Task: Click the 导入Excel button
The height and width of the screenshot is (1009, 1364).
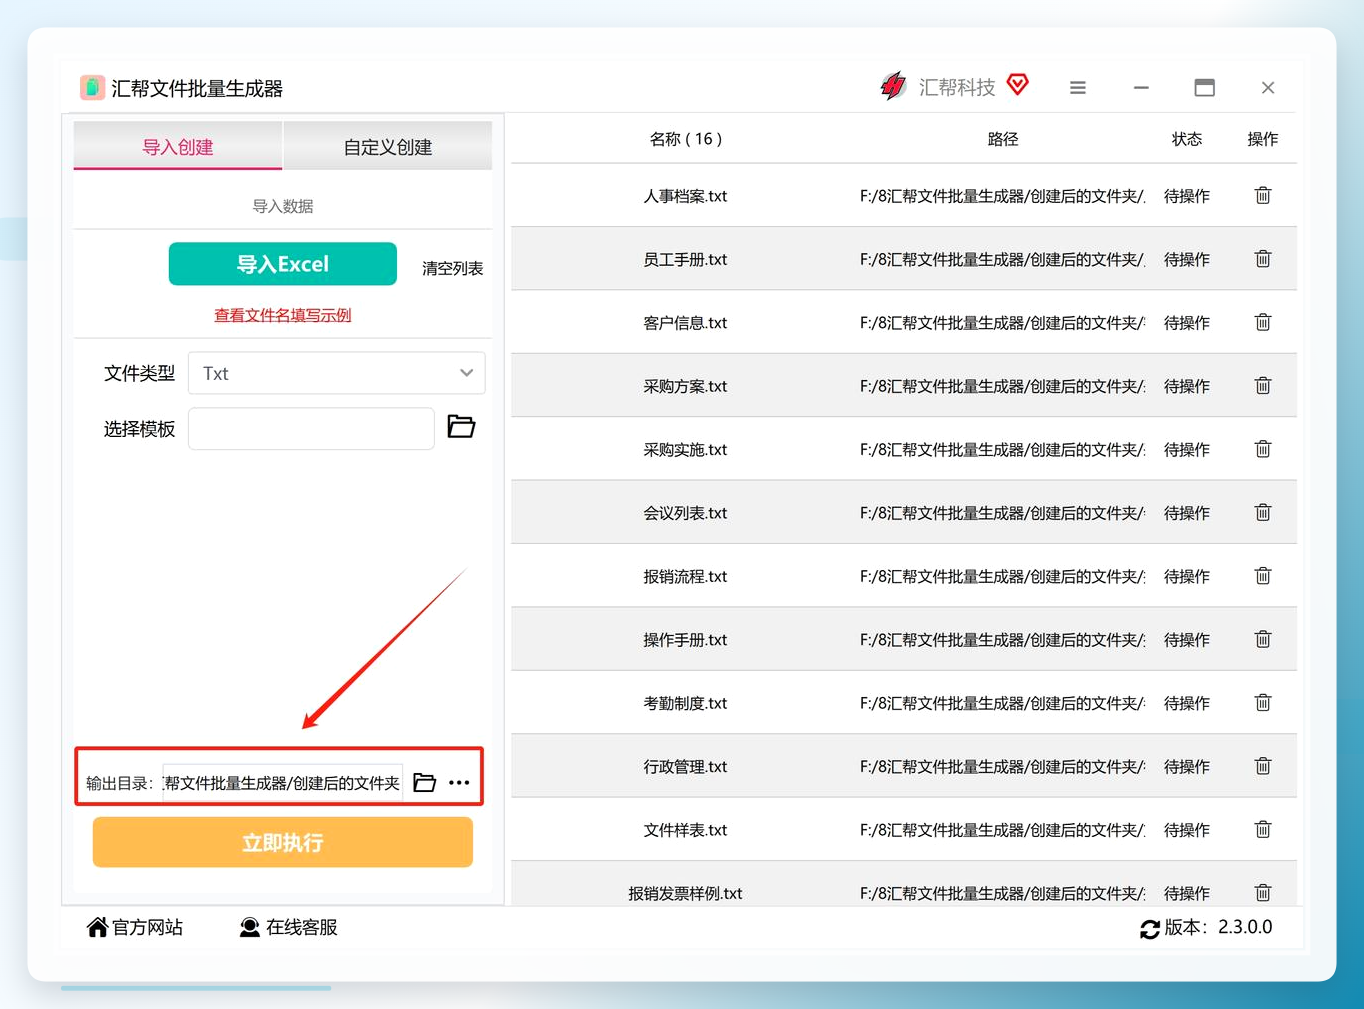Action: pyautogui.click(x=283, y=264)
